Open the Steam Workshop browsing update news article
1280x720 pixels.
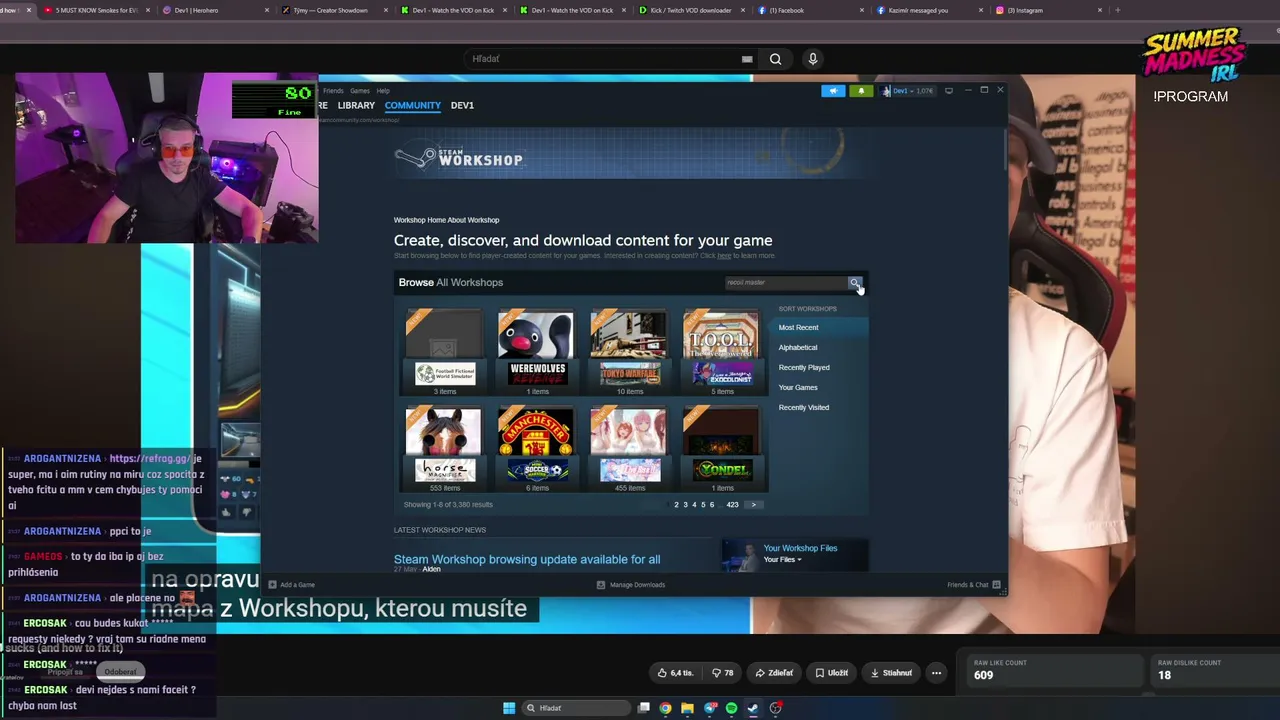click(x=527, y=559)
